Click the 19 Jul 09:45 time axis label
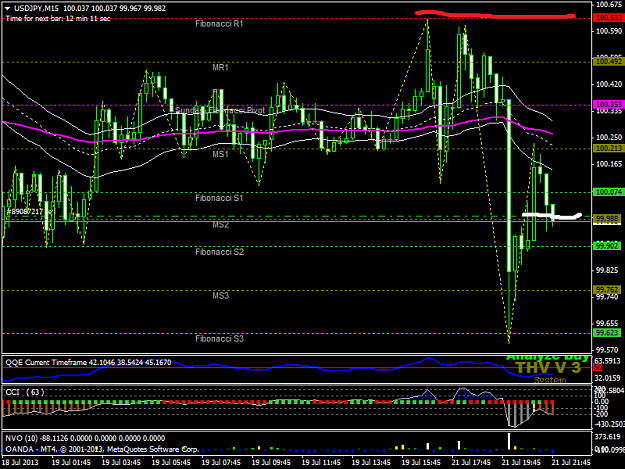 pyautogui.click(x=271, y=463)
